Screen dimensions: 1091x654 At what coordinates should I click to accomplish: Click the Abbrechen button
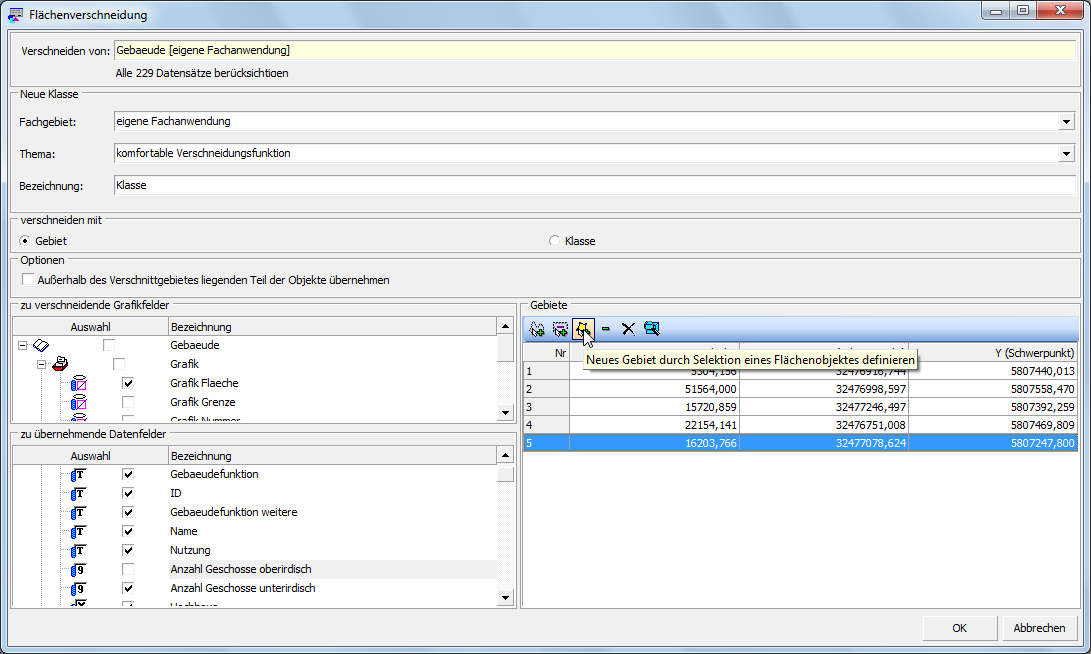coord(1040,628)
